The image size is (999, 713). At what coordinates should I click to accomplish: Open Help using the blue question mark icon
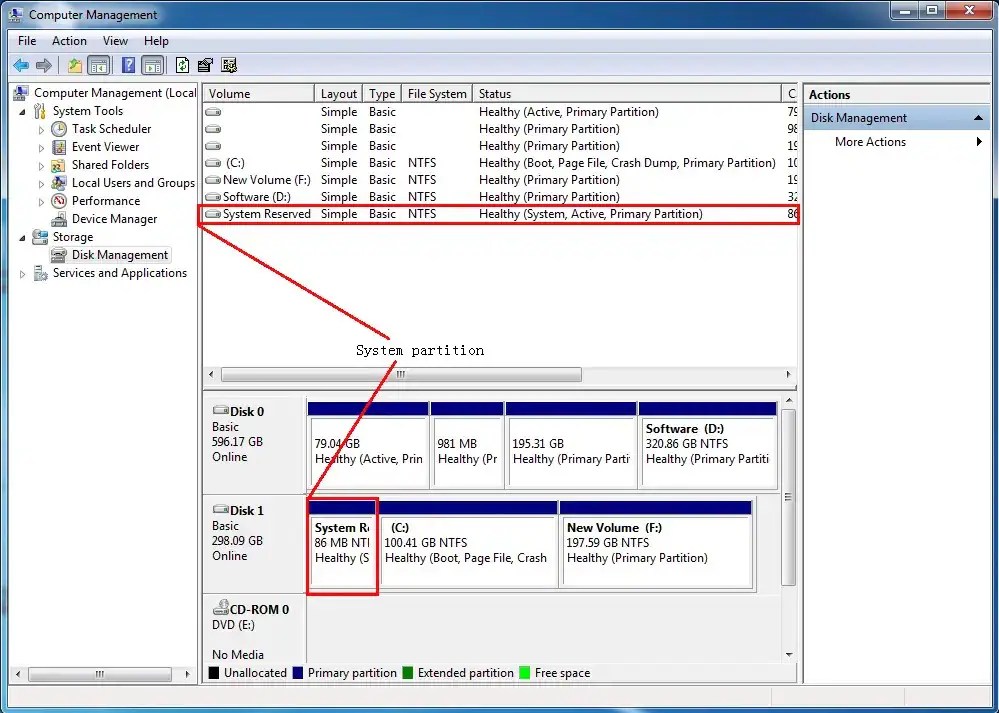point(127,65)
